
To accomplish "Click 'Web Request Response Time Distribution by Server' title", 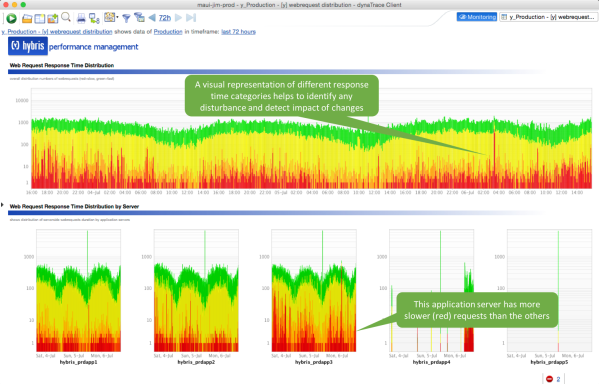I will pos(74,207).
